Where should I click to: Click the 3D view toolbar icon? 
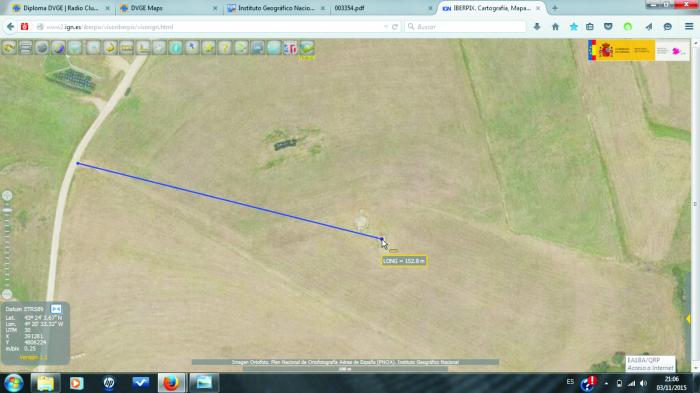290,47
